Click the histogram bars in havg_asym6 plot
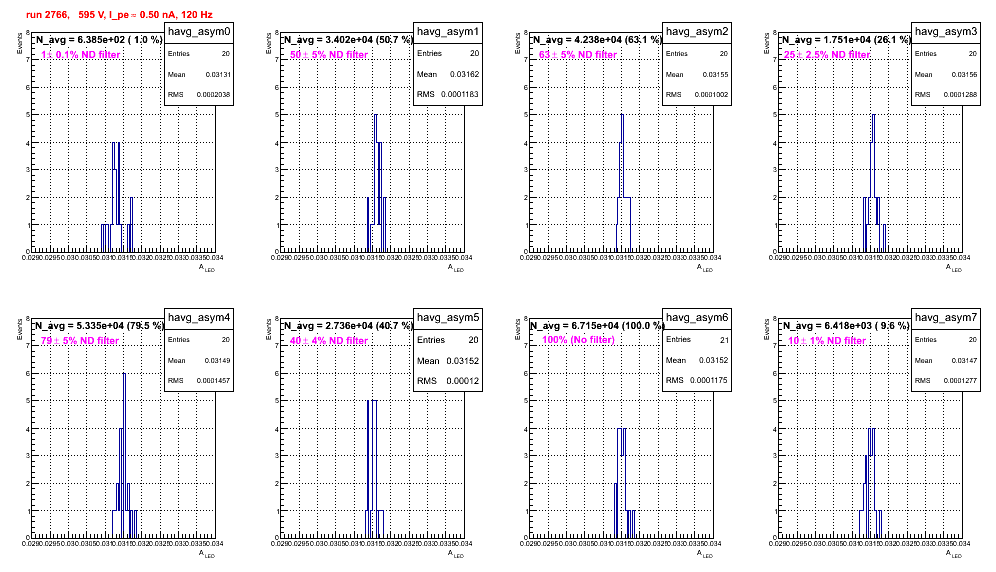The width and height of the screenshot is (996, 572). 624,483
